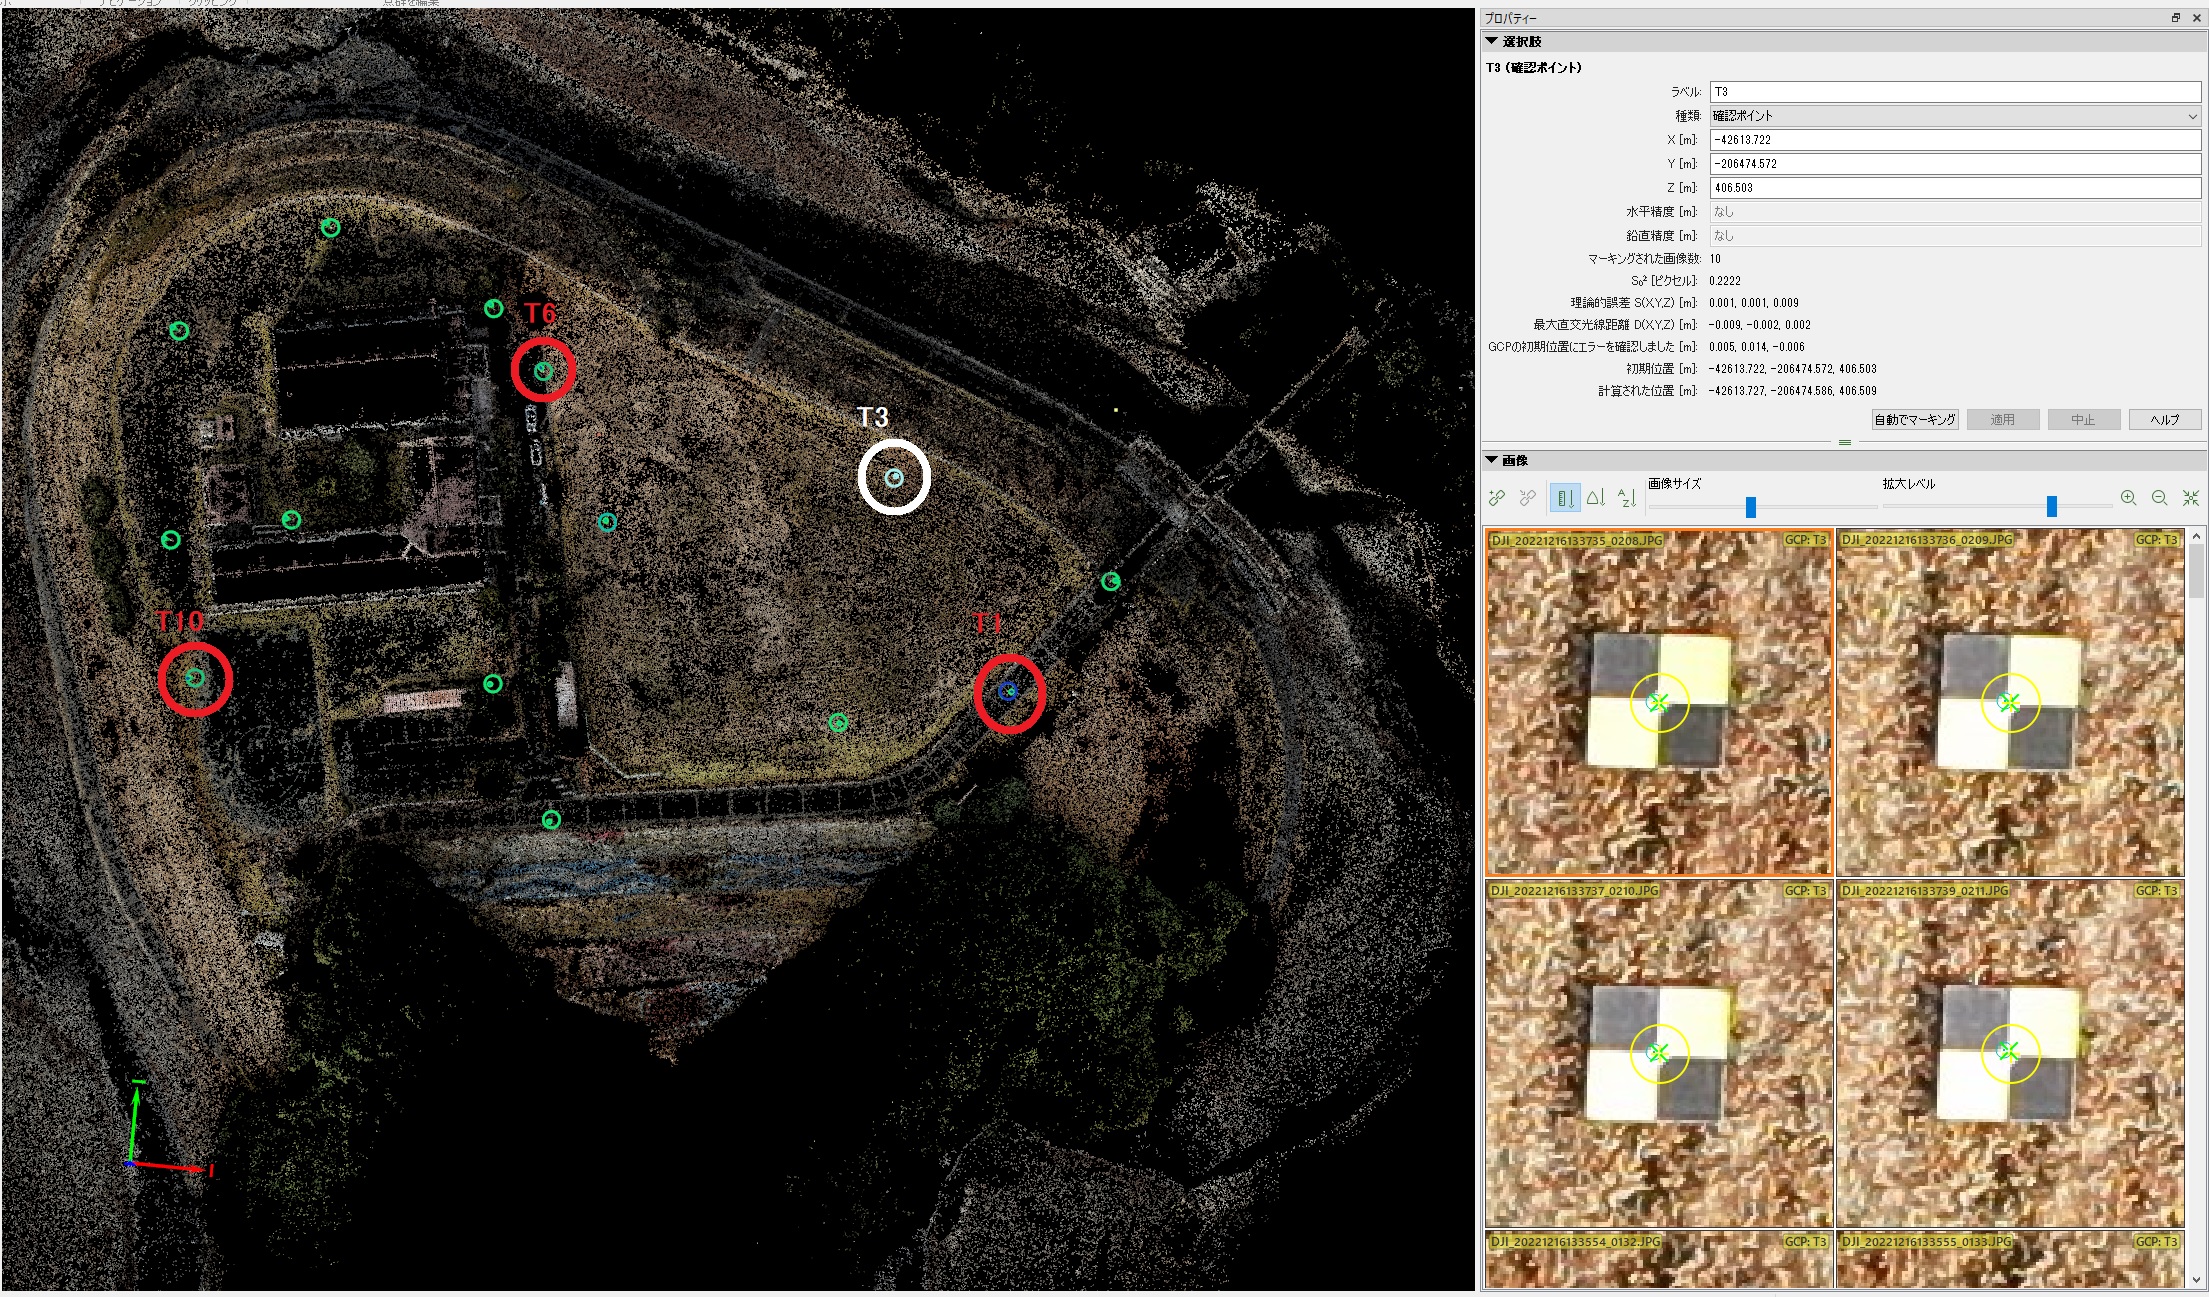
Task: Click the 拡大レベル slider handle
Action: tap(2052, 507)
